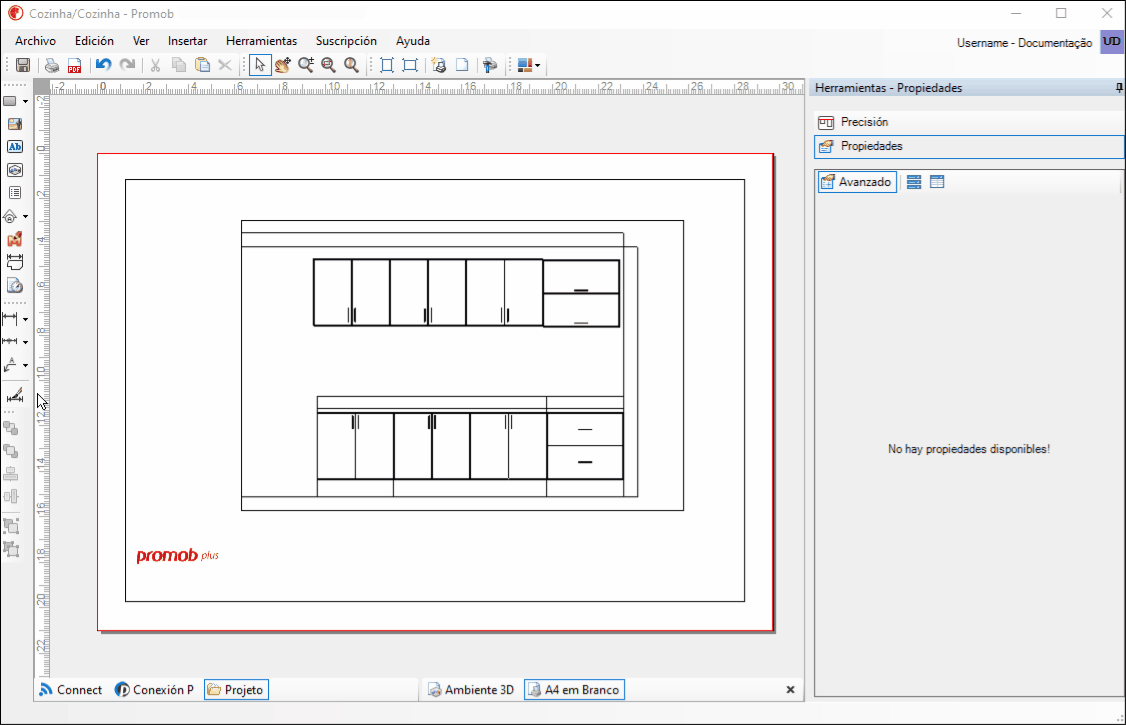Open the Insertar menu
The image size is (1126, 725).
pos(187,41)
